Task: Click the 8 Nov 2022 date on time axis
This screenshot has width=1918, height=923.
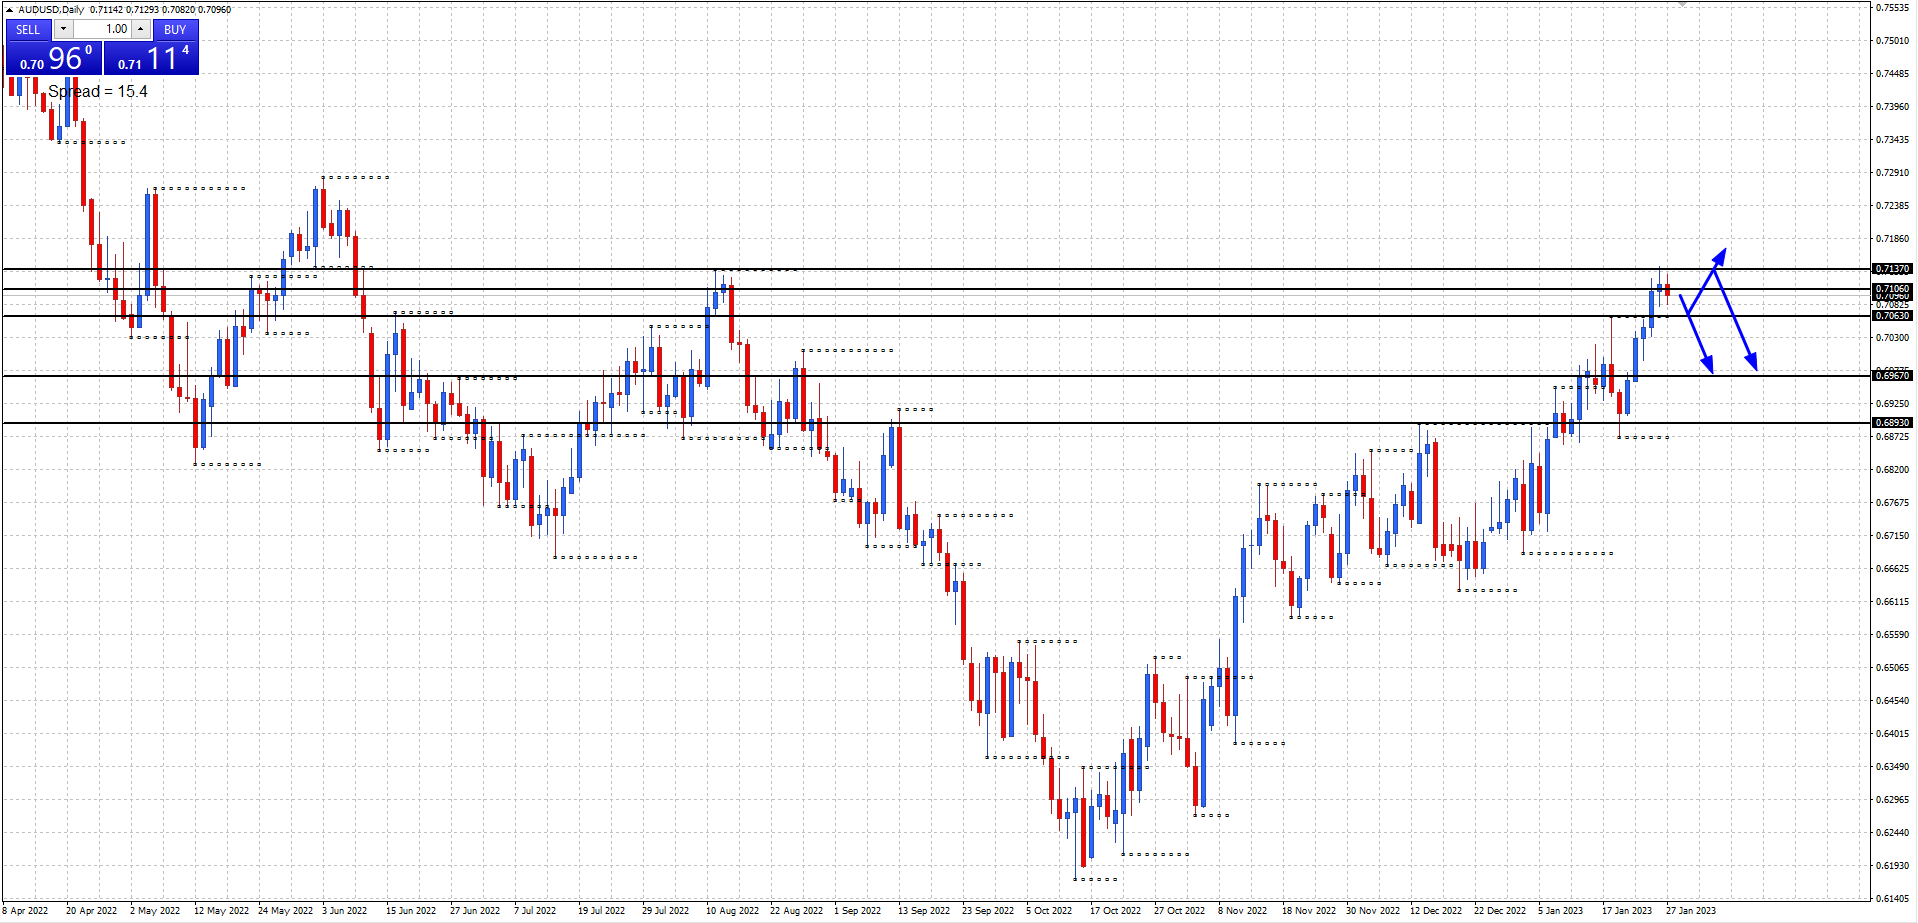Action: (1242, 911)
